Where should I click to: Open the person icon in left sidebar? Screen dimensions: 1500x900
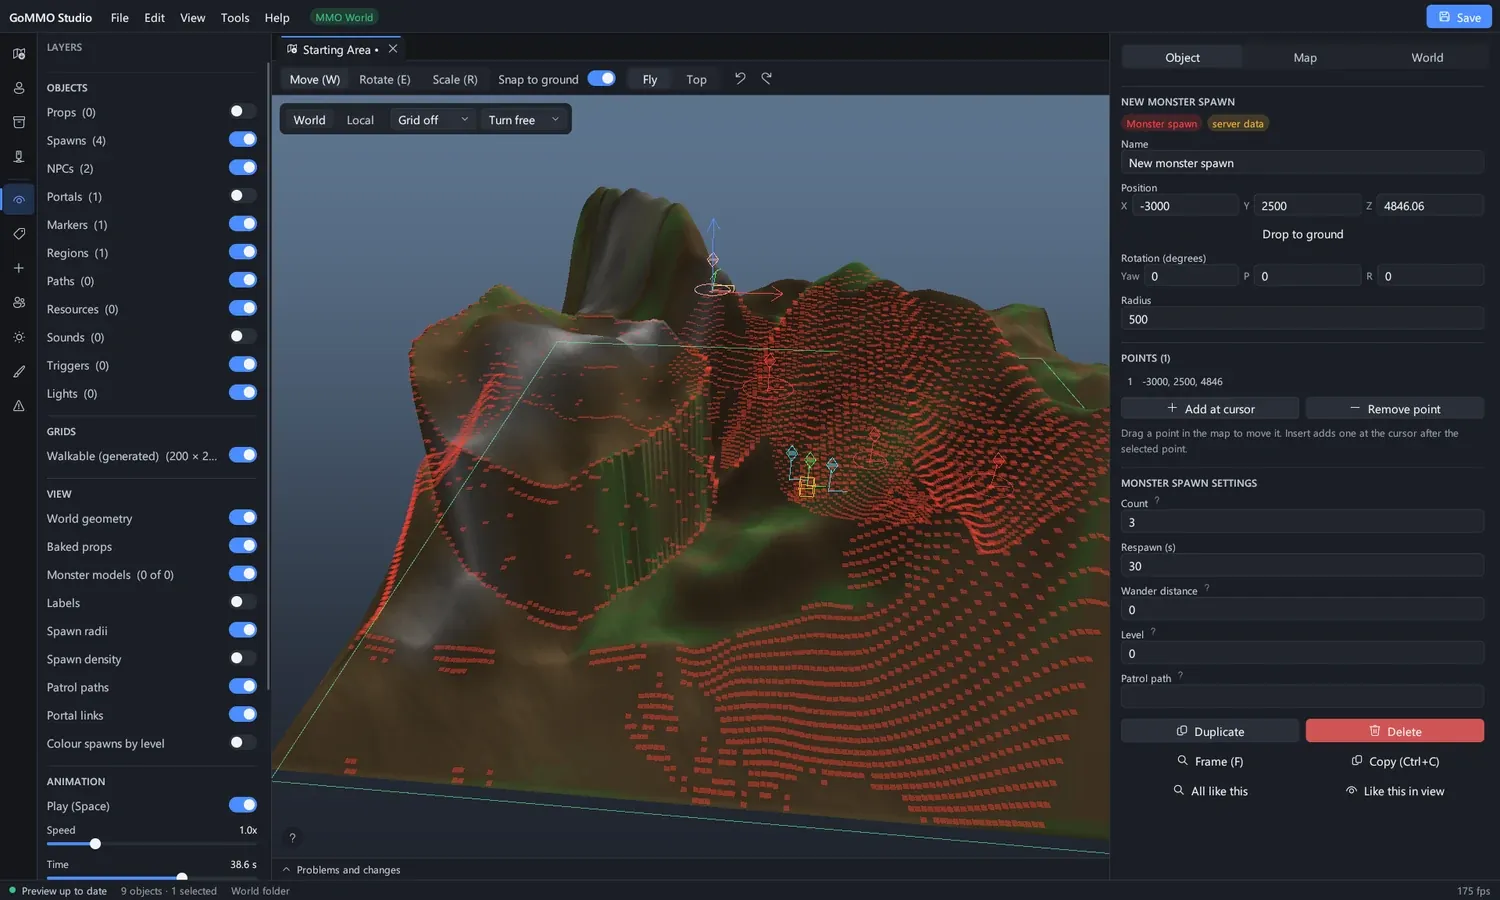point(19,88)
